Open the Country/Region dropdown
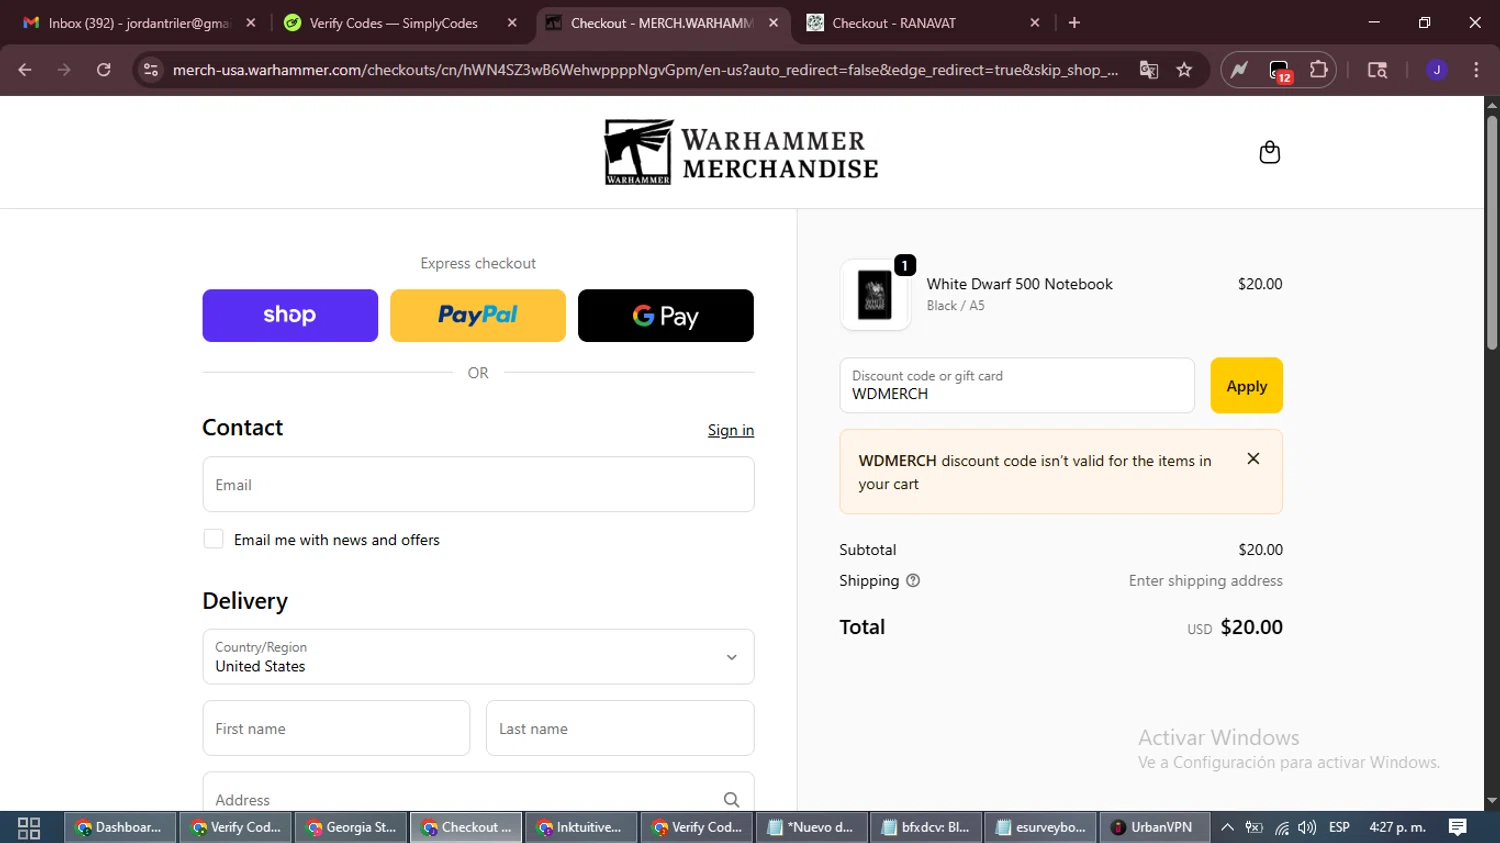1500x843 pixels. point(478,657)
